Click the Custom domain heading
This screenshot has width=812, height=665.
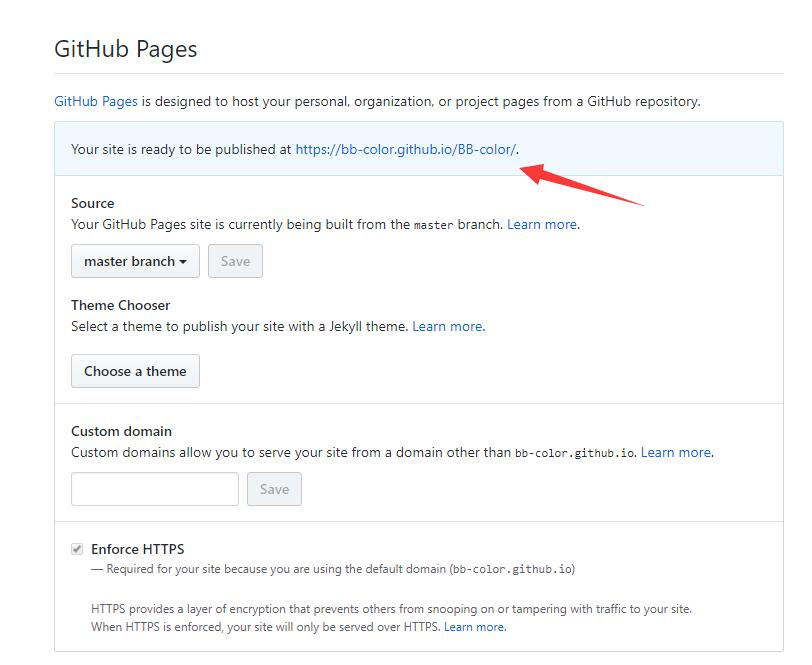(x=122, y=431)
